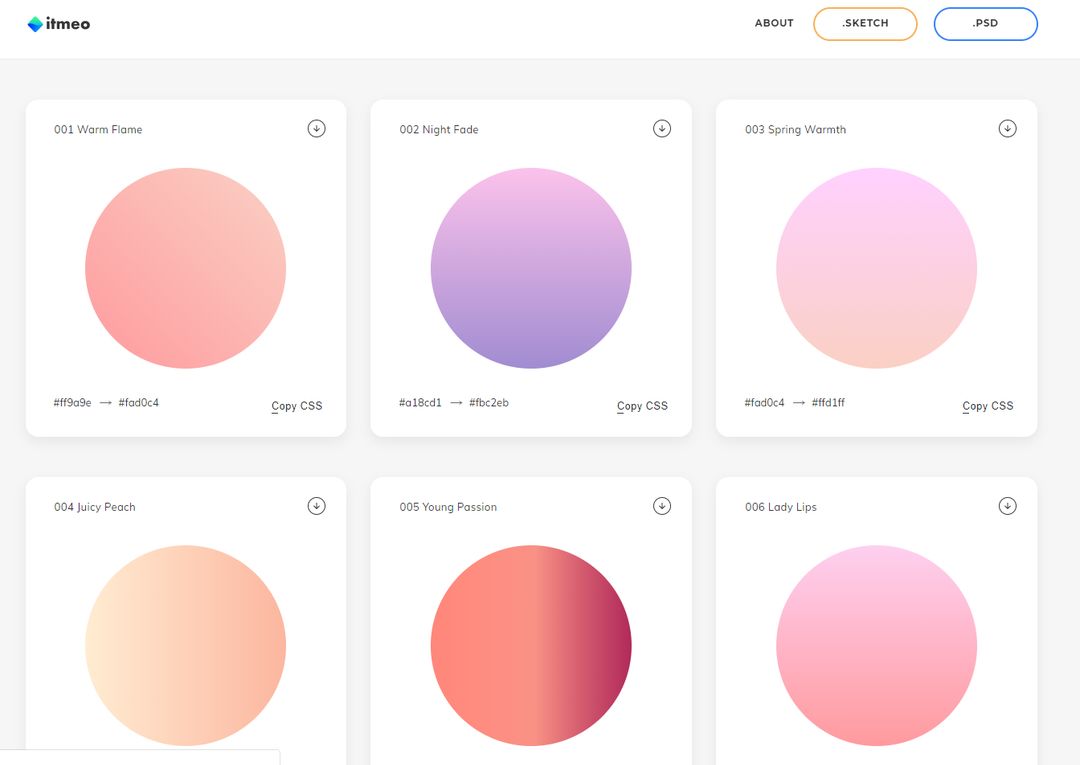Copy the #a18cd1 color code
1080x765 pixels.
click(420, 403)
